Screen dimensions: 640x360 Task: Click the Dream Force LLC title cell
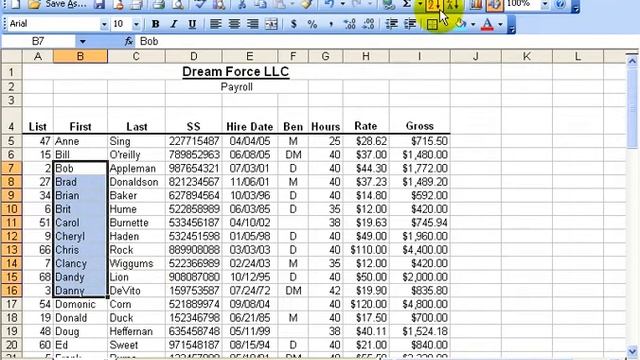tap(236, 72)
